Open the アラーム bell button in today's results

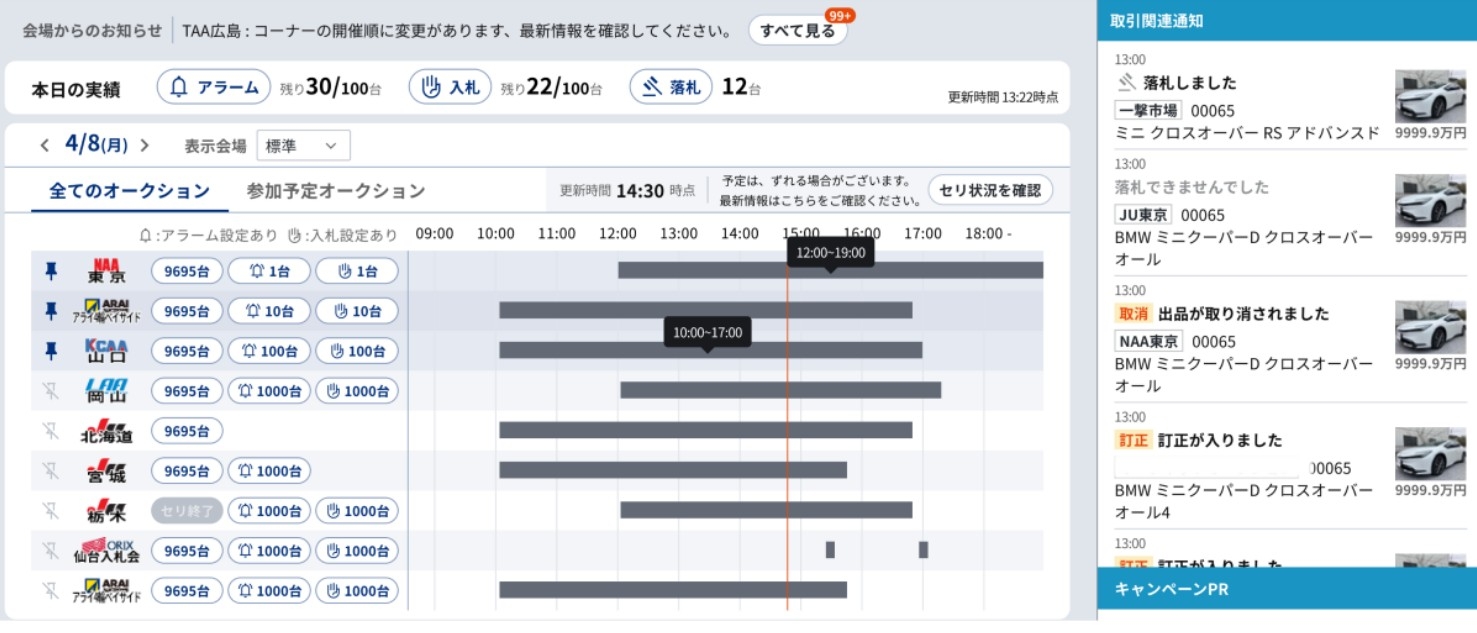pyautogui.click(x=214, y=88)
